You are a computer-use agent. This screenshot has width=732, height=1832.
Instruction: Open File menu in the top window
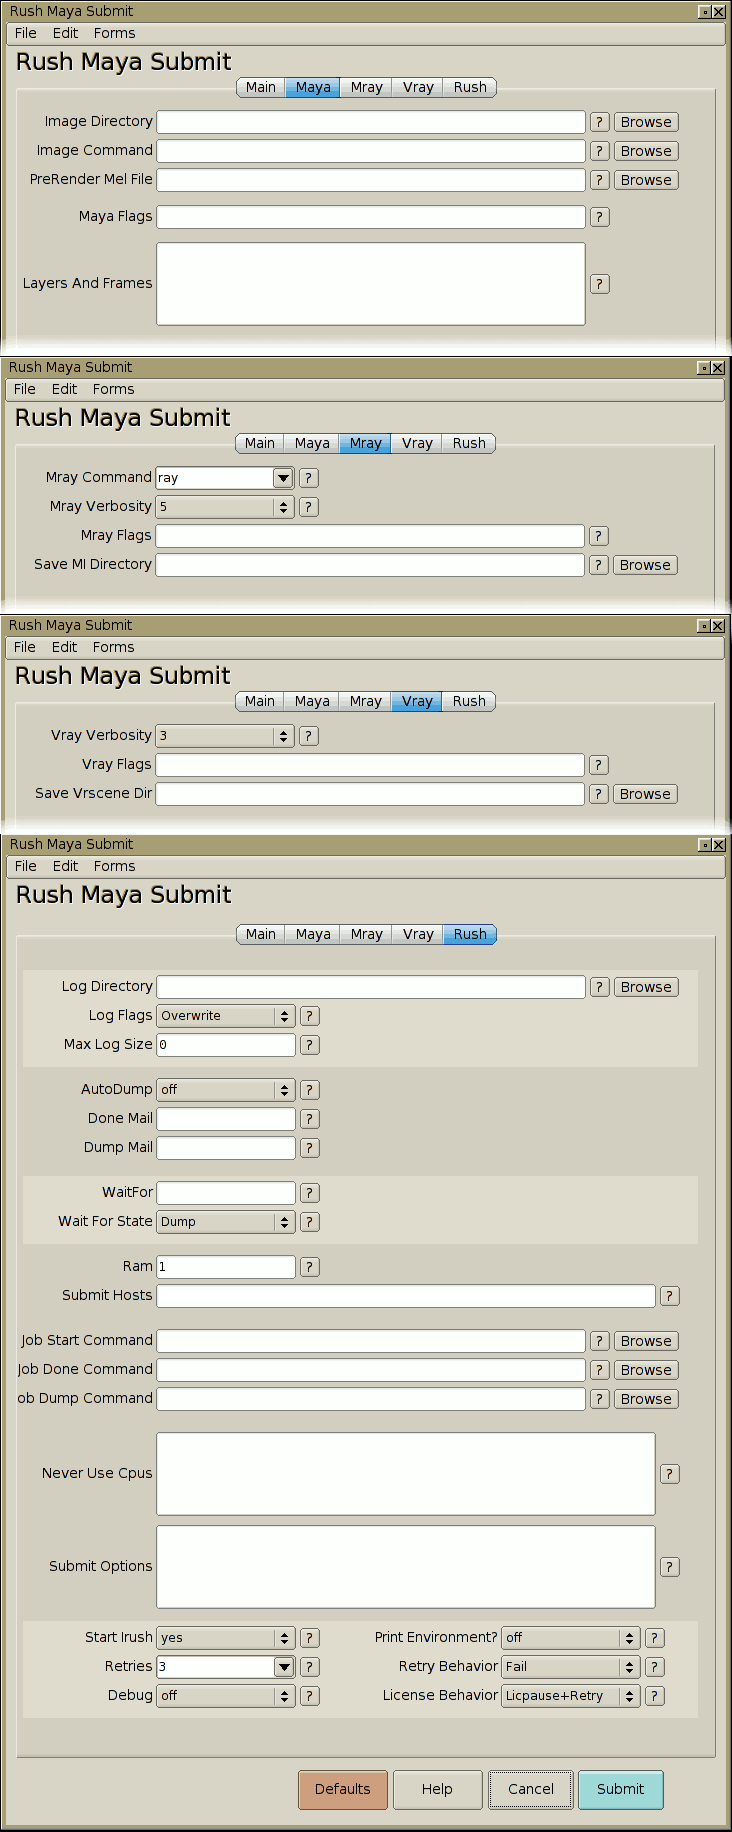(26, 33)
